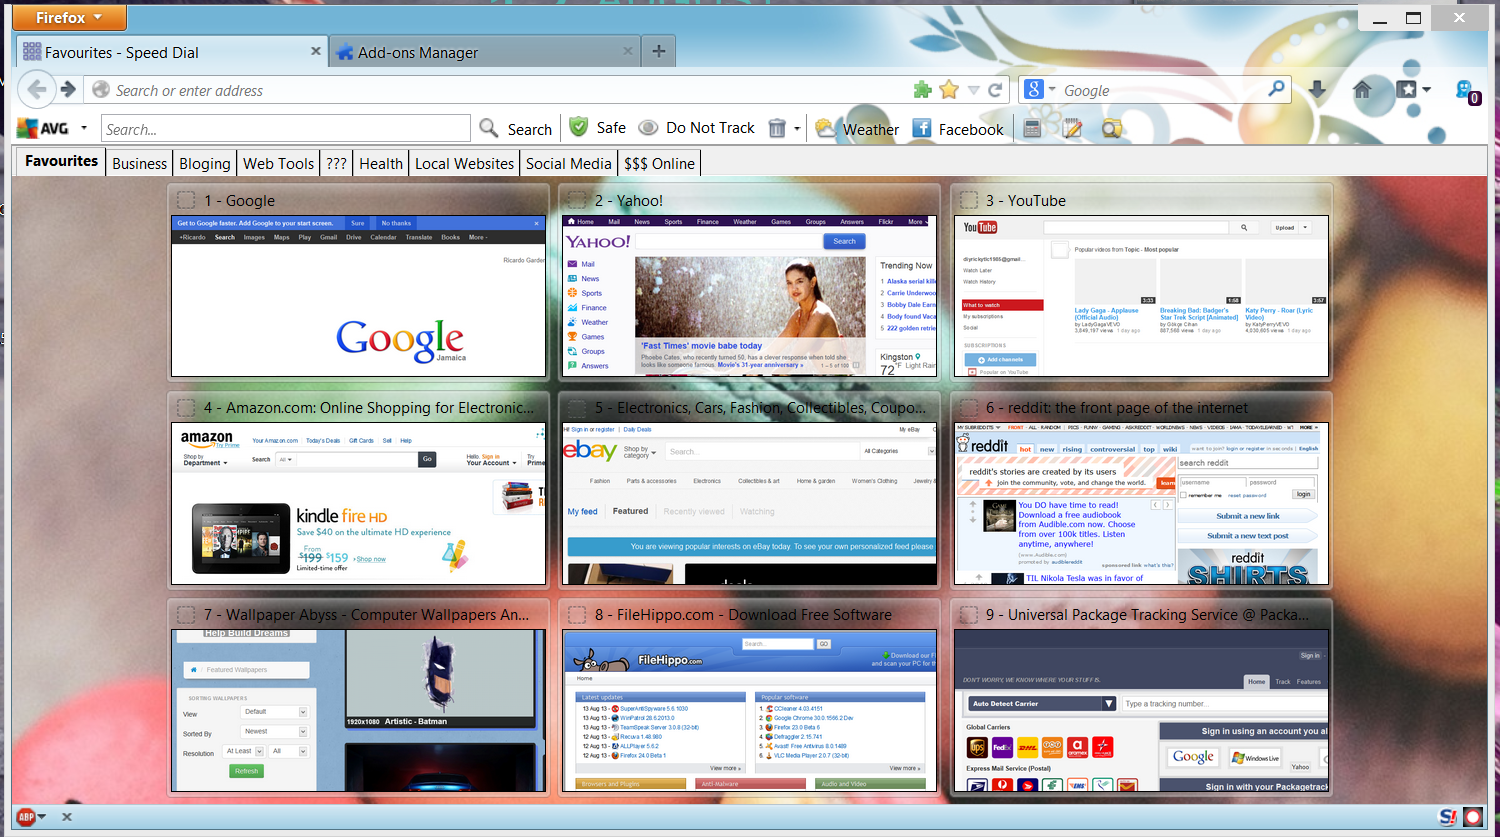
Task: Select the Local Websites group tab
Action: 464,163
